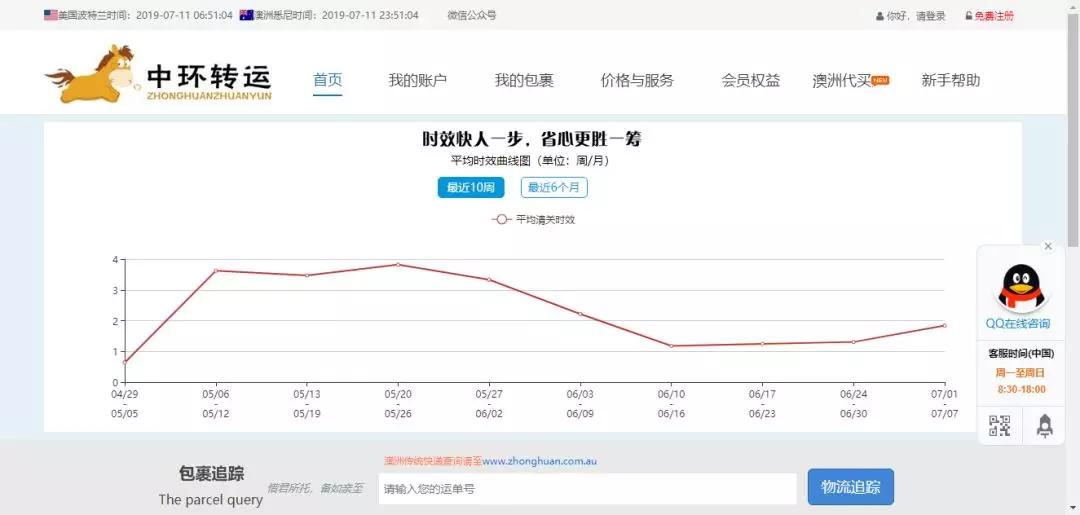Click the 物流追踪 button

coord(851,487)
